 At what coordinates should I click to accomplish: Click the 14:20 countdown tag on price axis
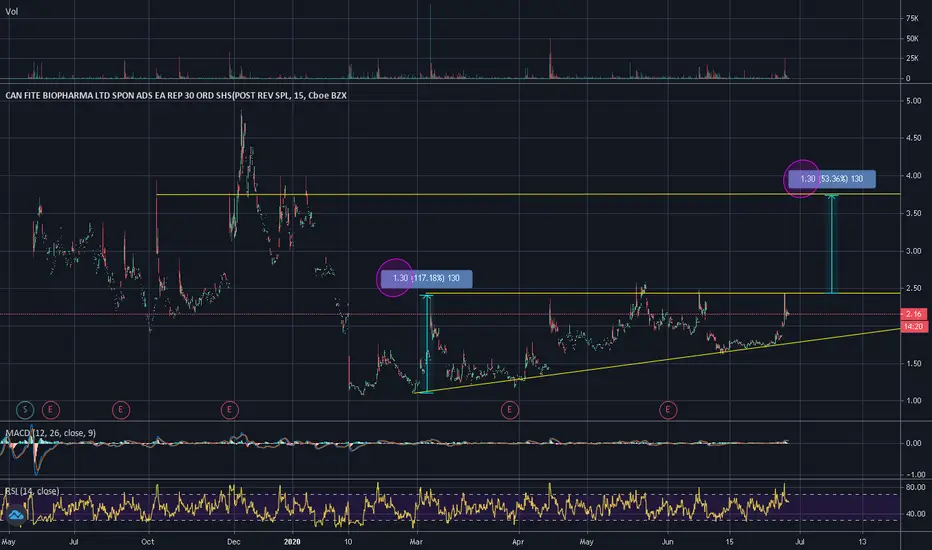914,326
